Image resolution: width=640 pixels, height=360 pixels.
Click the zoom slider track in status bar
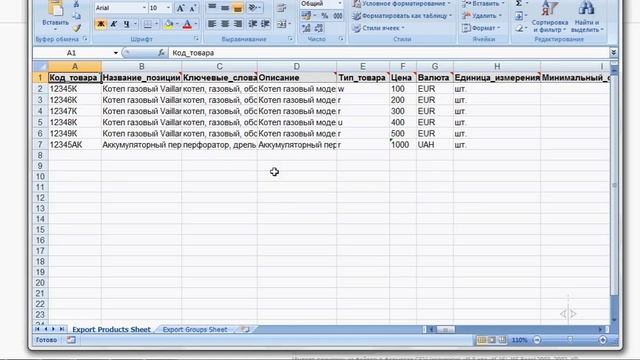570,340
